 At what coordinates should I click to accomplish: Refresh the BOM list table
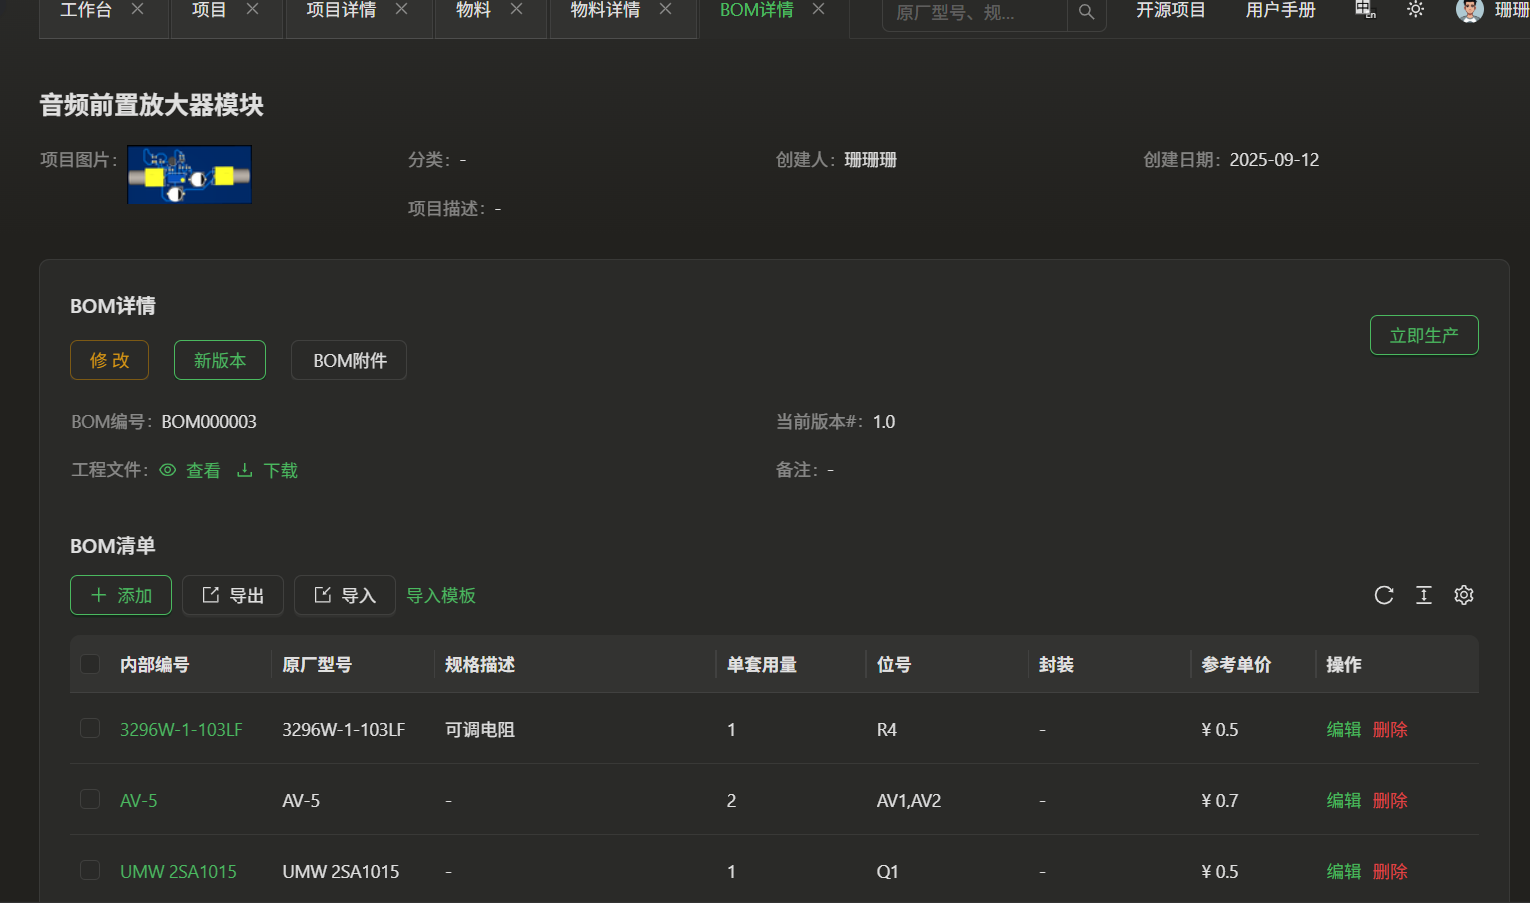tap(1384, 596)
